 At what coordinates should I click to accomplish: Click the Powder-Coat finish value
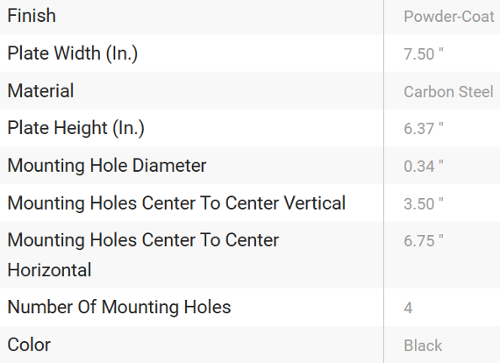[x=449, y=17]
